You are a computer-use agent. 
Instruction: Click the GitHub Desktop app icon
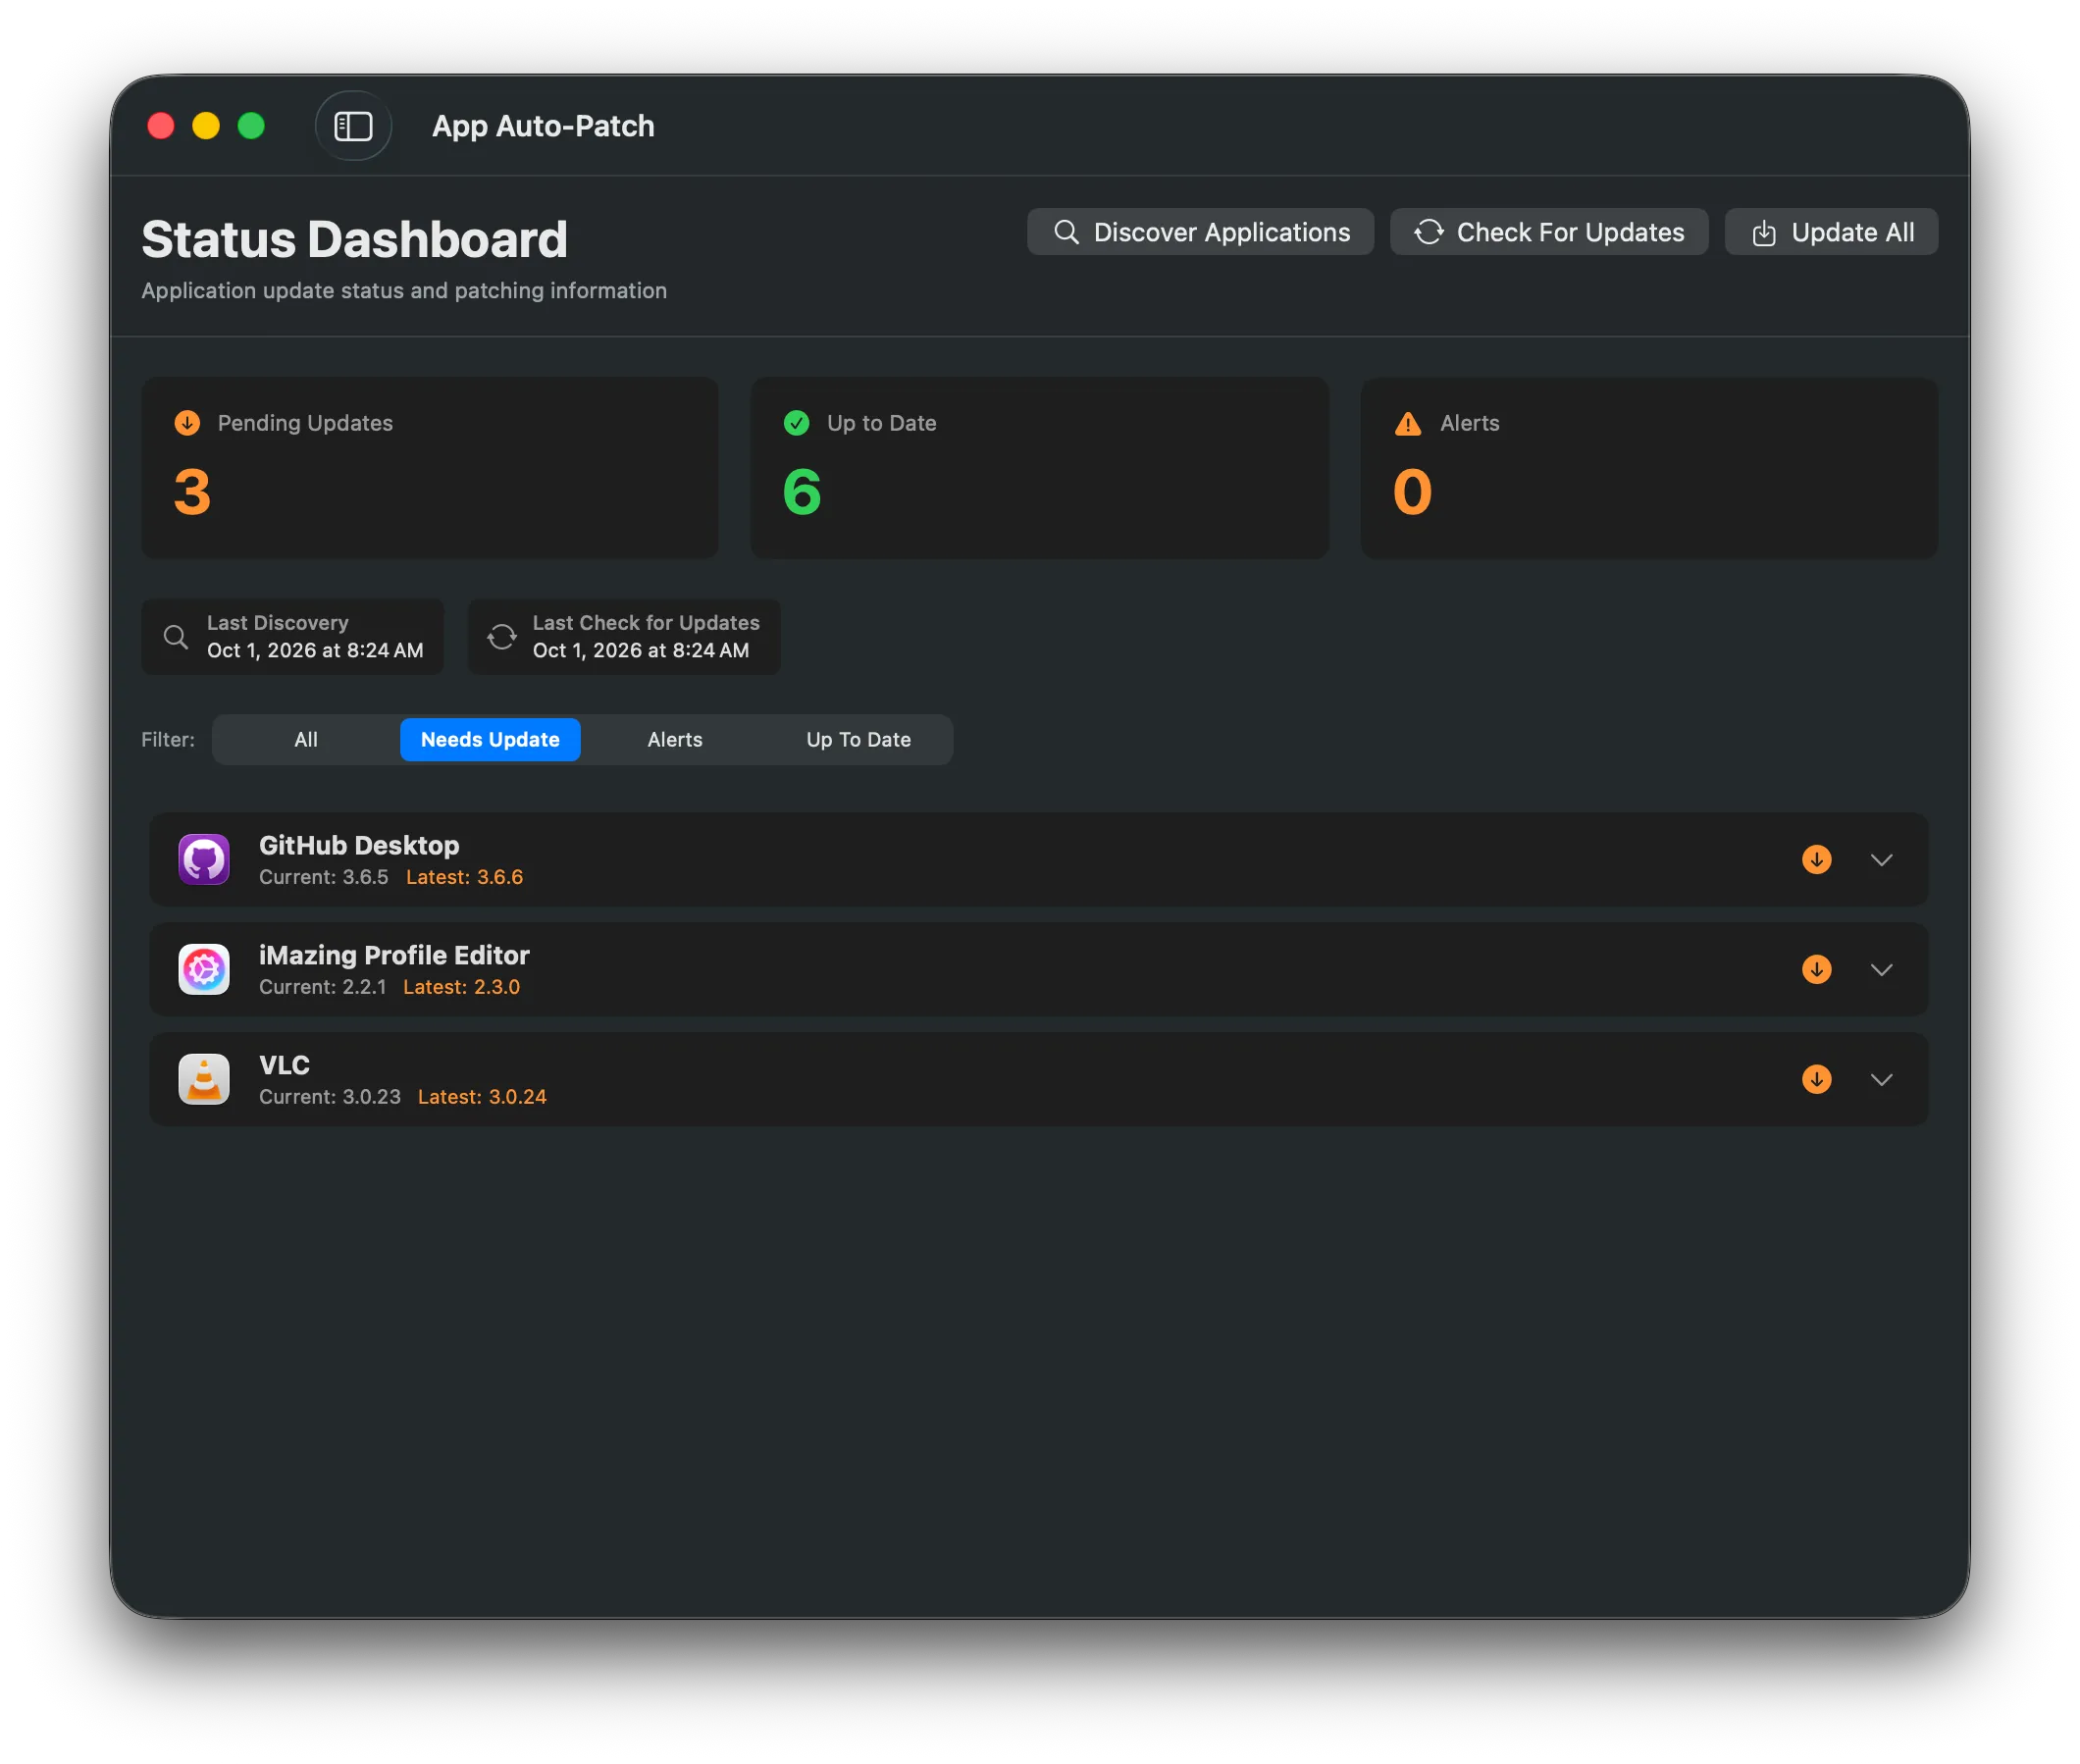[x=204, y=860]
